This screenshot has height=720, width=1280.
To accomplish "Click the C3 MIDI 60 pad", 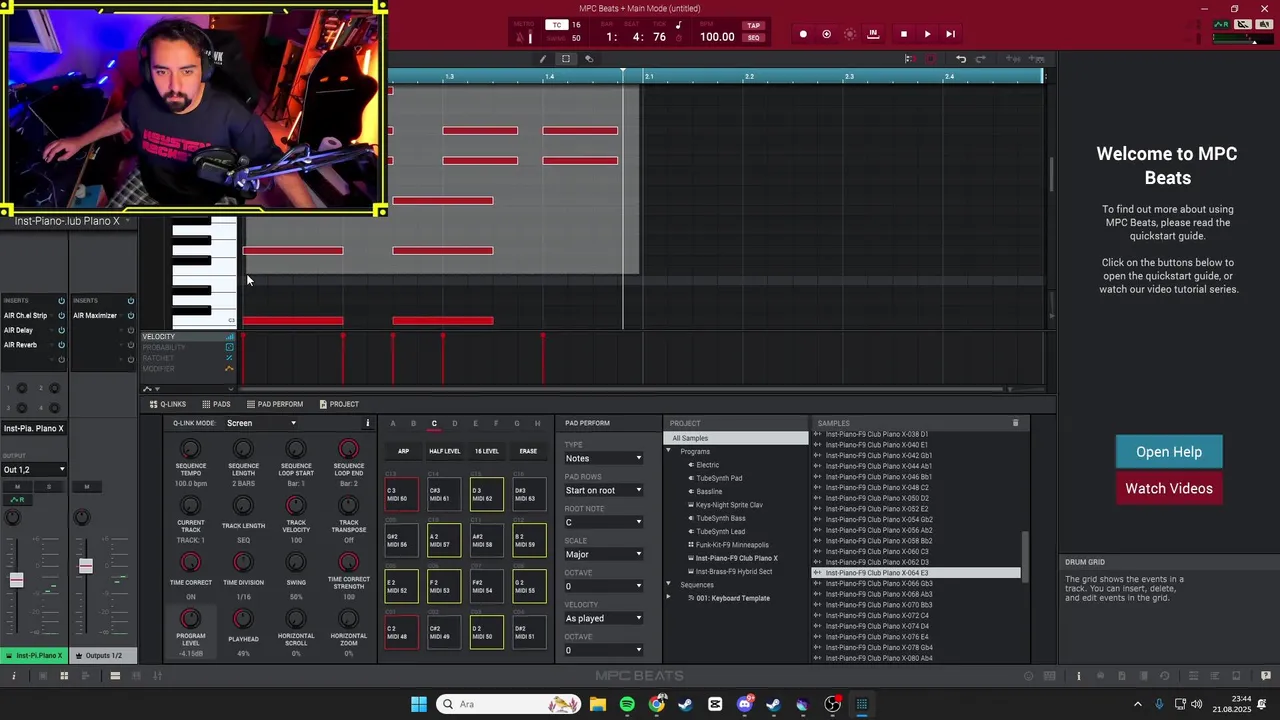I will coord(402,494).
